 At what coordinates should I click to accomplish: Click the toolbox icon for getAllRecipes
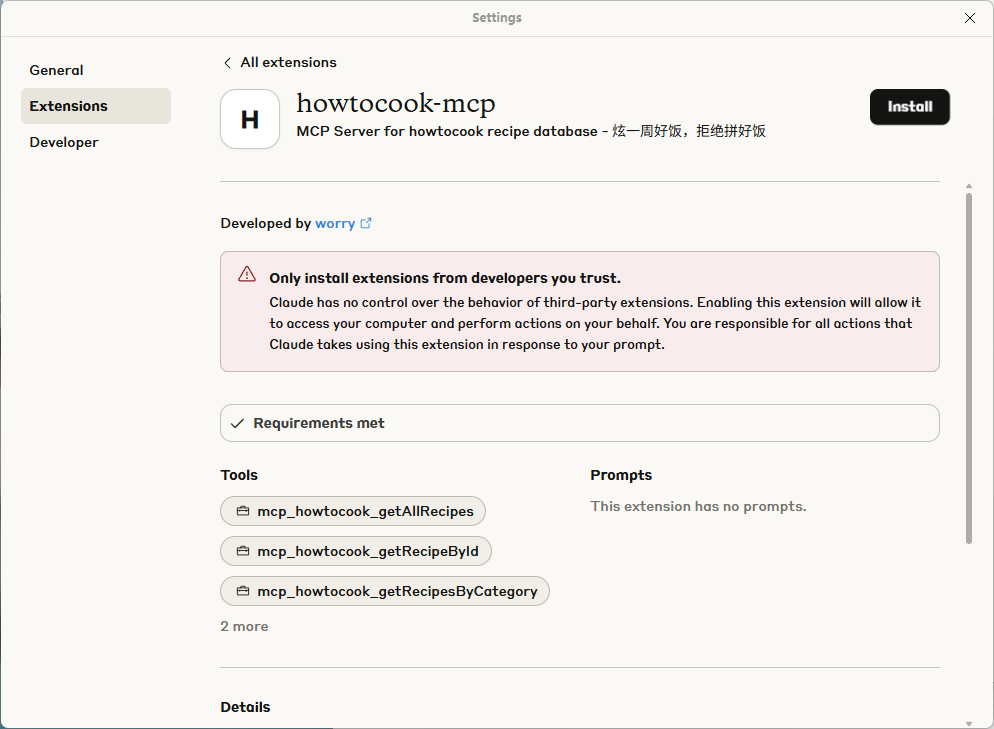[x=243, y=511]
